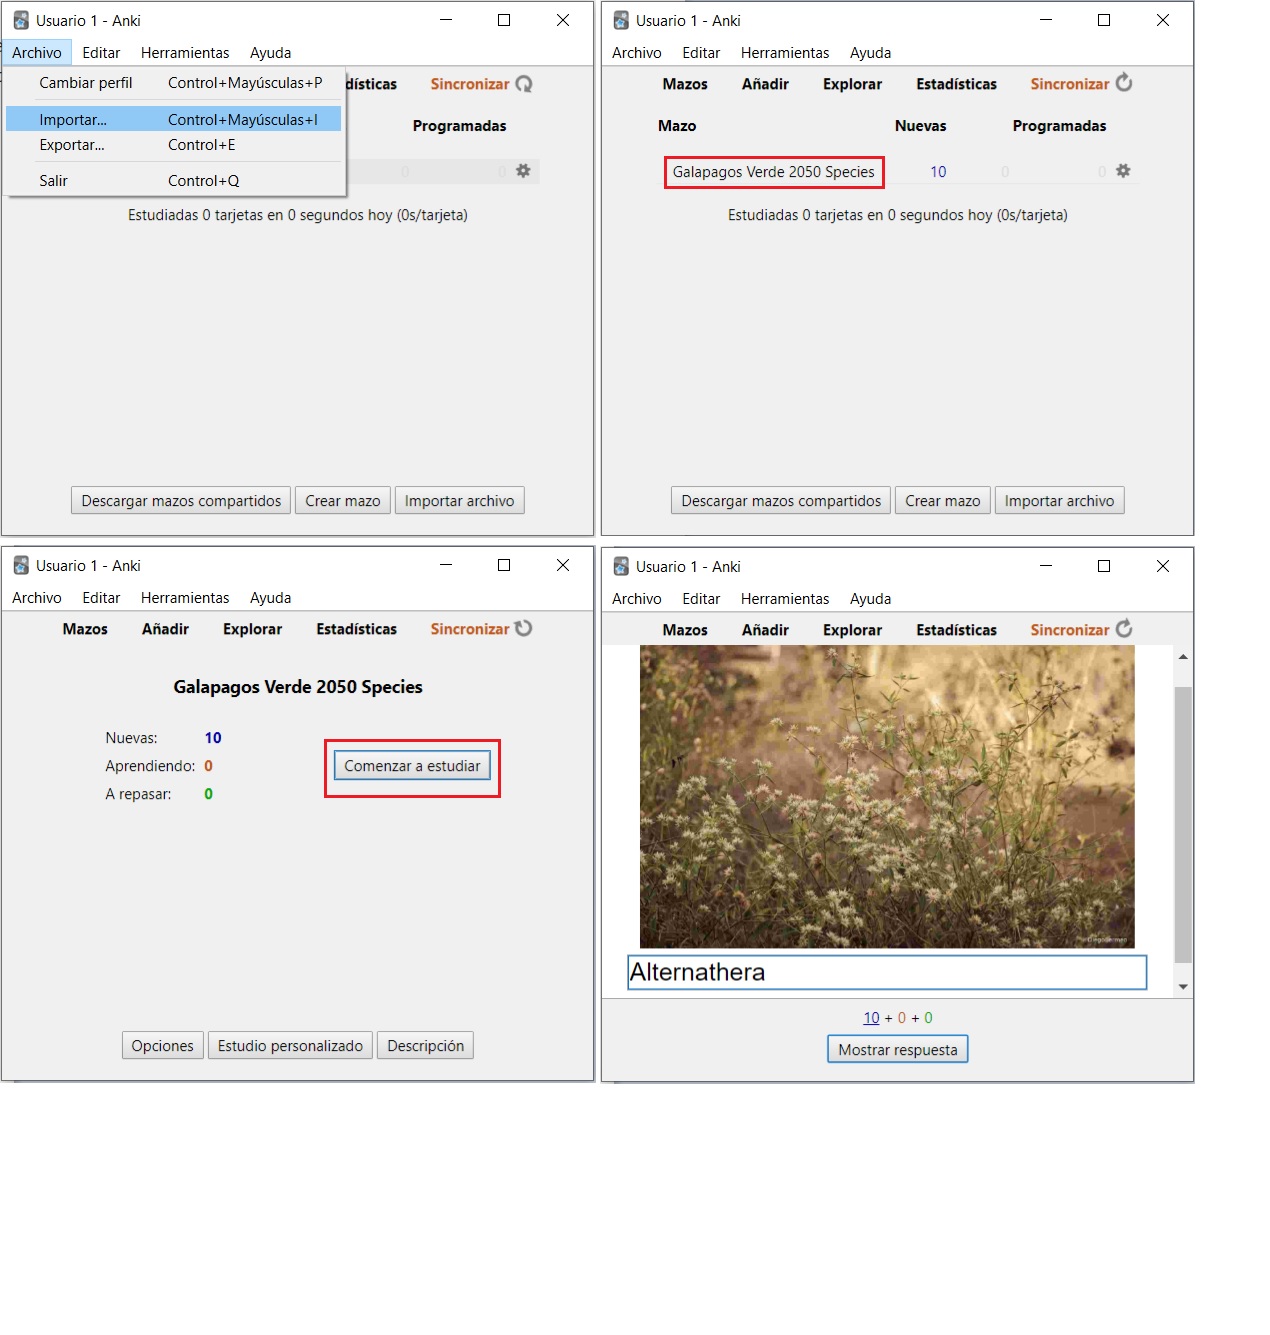The height and width of the screenshot is (1335, 1270).
Task: Click scrollbar up arrow beside plant photo
Action: [x=1183, y=657]
